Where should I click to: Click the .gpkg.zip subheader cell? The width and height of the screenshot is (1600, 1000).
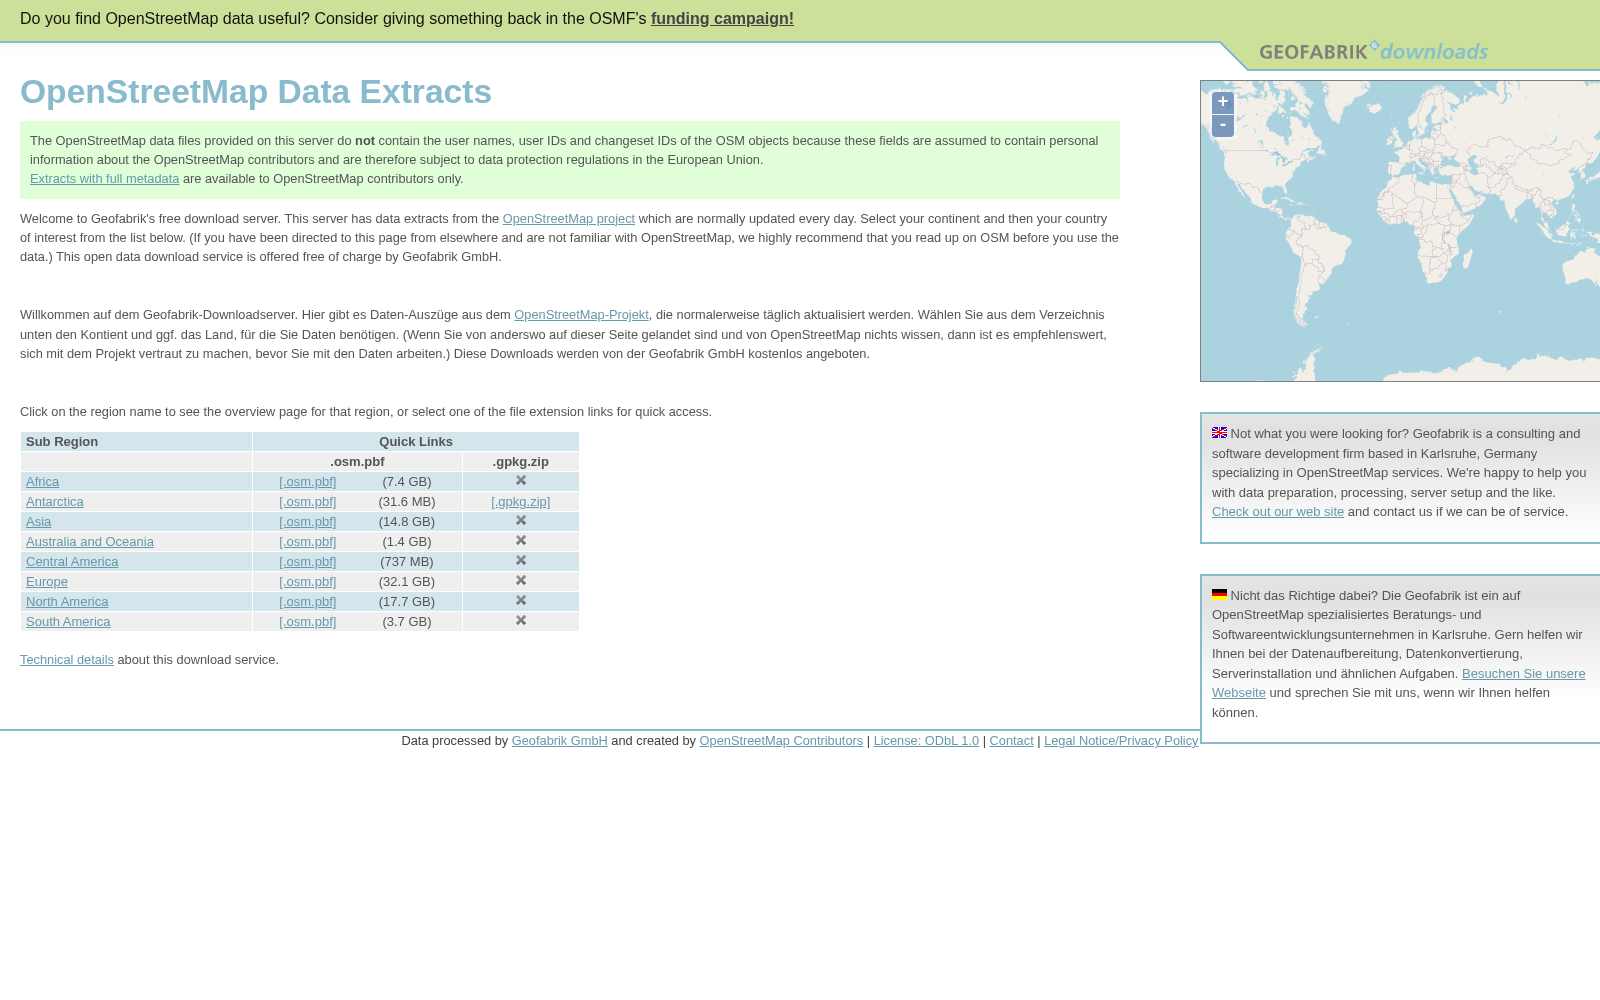click(x=521, y=462)
